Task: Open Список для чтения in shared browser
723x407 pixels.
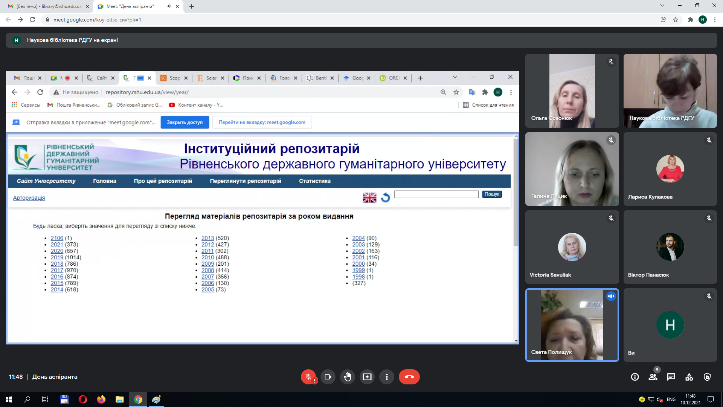Action: [488, 105]
